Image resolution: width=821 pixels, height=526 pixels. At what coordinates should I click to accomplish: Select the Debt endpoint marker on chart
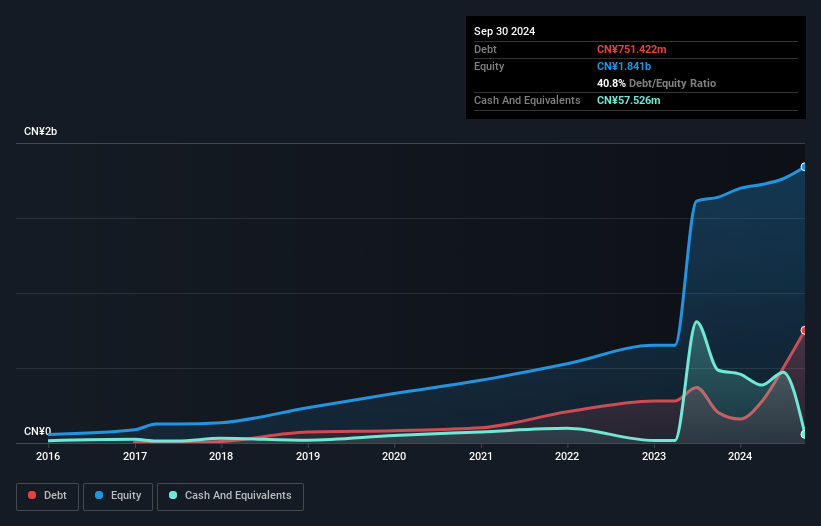pyautogui.click(x=804, y=330)
